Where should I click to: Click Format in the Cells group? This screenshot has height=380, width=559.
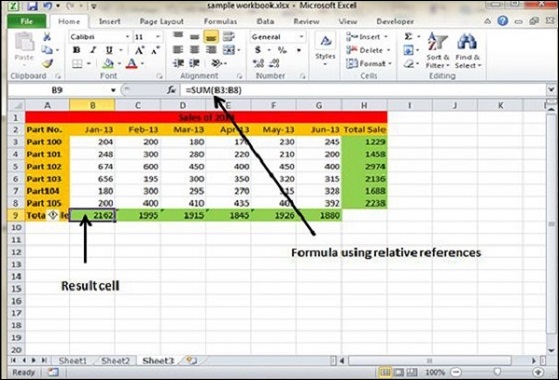368,64
